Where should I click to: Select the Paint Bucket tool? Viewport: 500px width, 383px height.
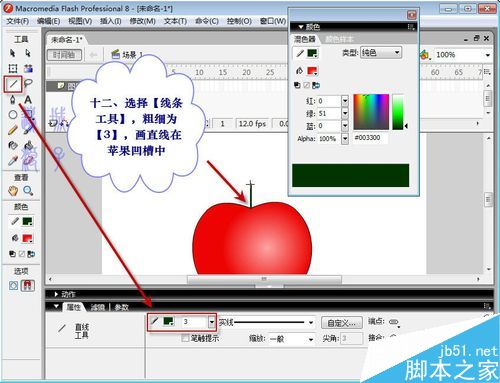(28, 145)
